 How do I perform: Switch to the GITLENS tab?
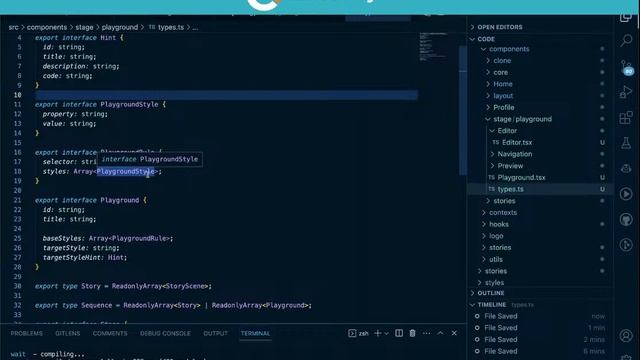pyautogui.click(x=68, y=333)
